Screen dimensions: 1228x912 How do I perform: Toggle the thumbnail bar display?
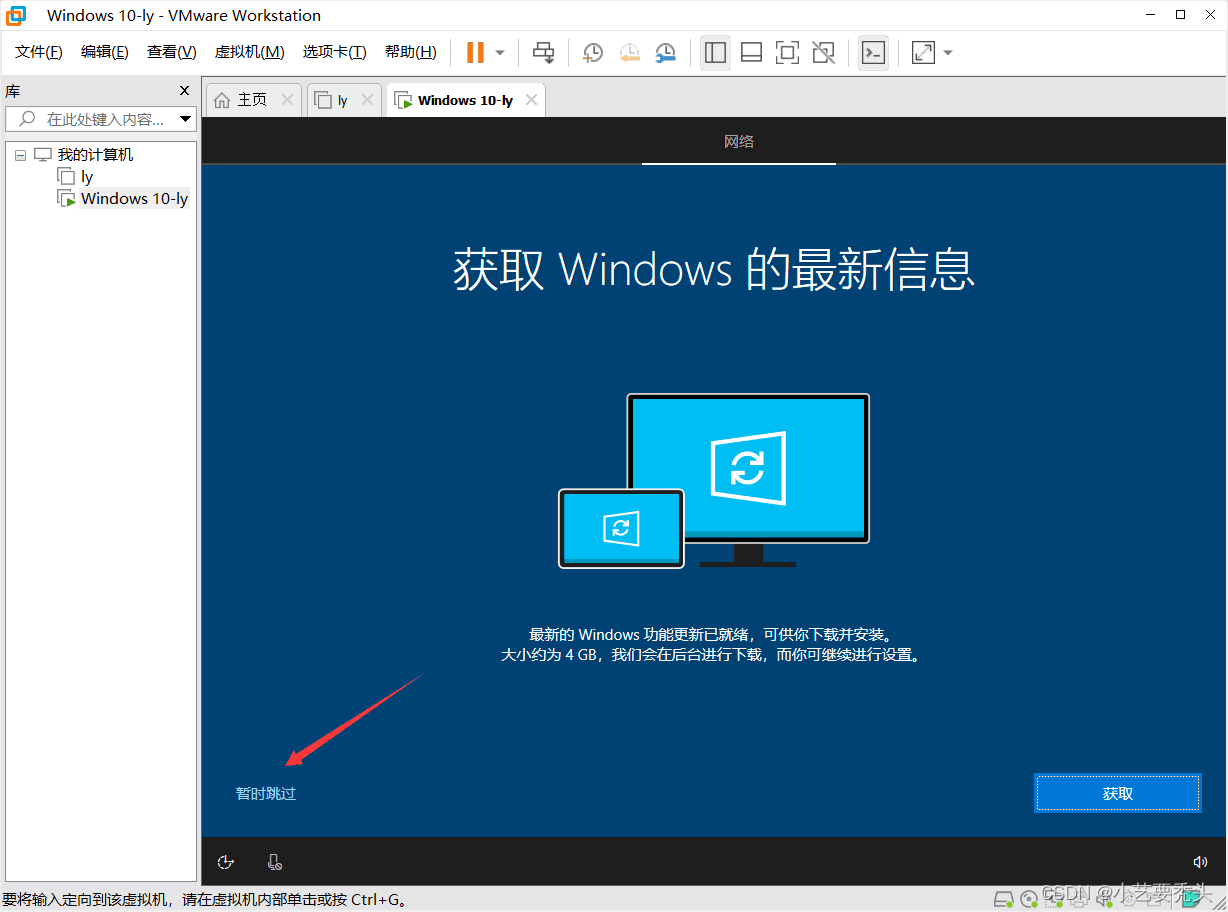click(x=751, y=52)
